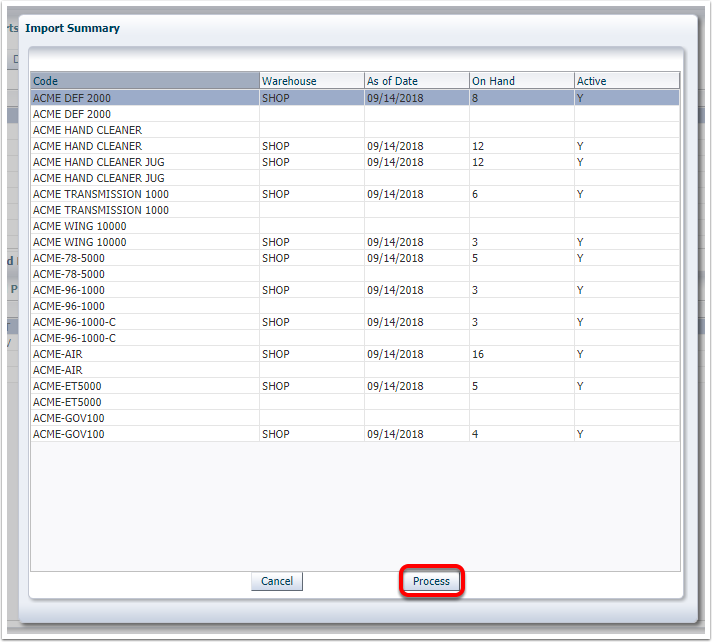Sort by the On Hand column header
The width and height of the screenshot is (712, 642).
(521, 81)
